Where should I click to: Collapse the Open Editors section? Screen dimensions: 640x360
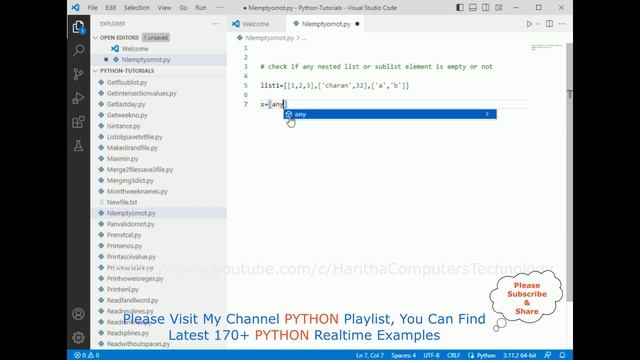click(x=119, y=38)
